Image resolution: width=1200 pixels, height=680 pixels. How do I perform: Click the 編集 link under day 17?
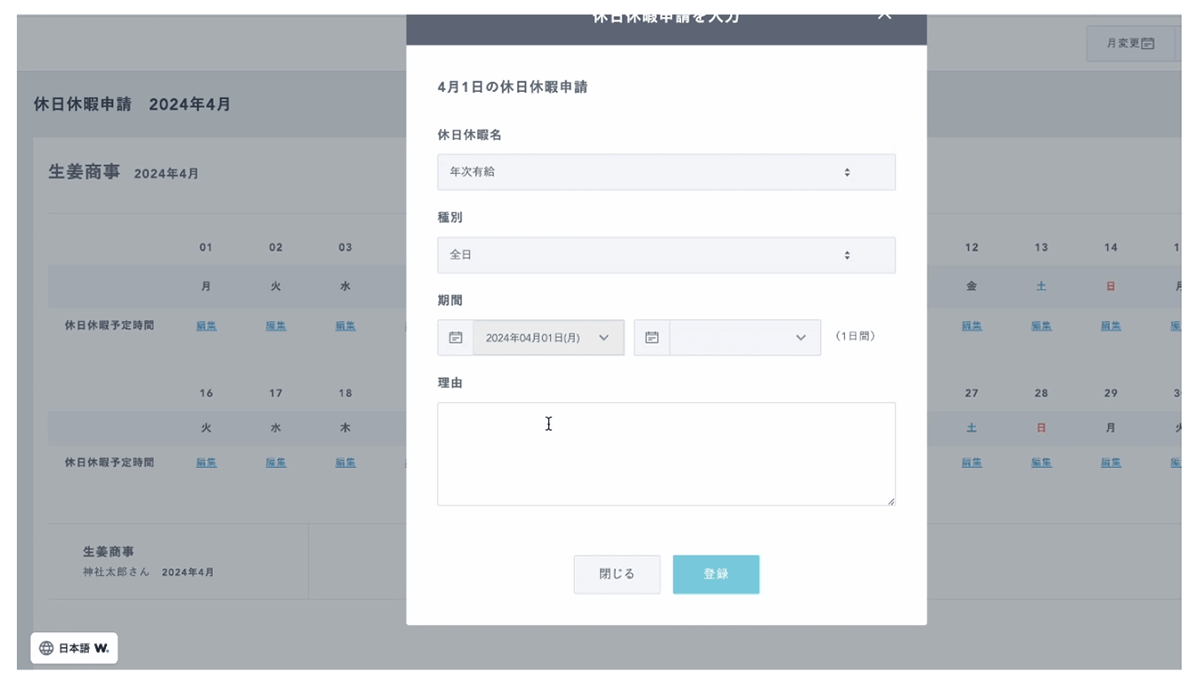click(276, 463)
